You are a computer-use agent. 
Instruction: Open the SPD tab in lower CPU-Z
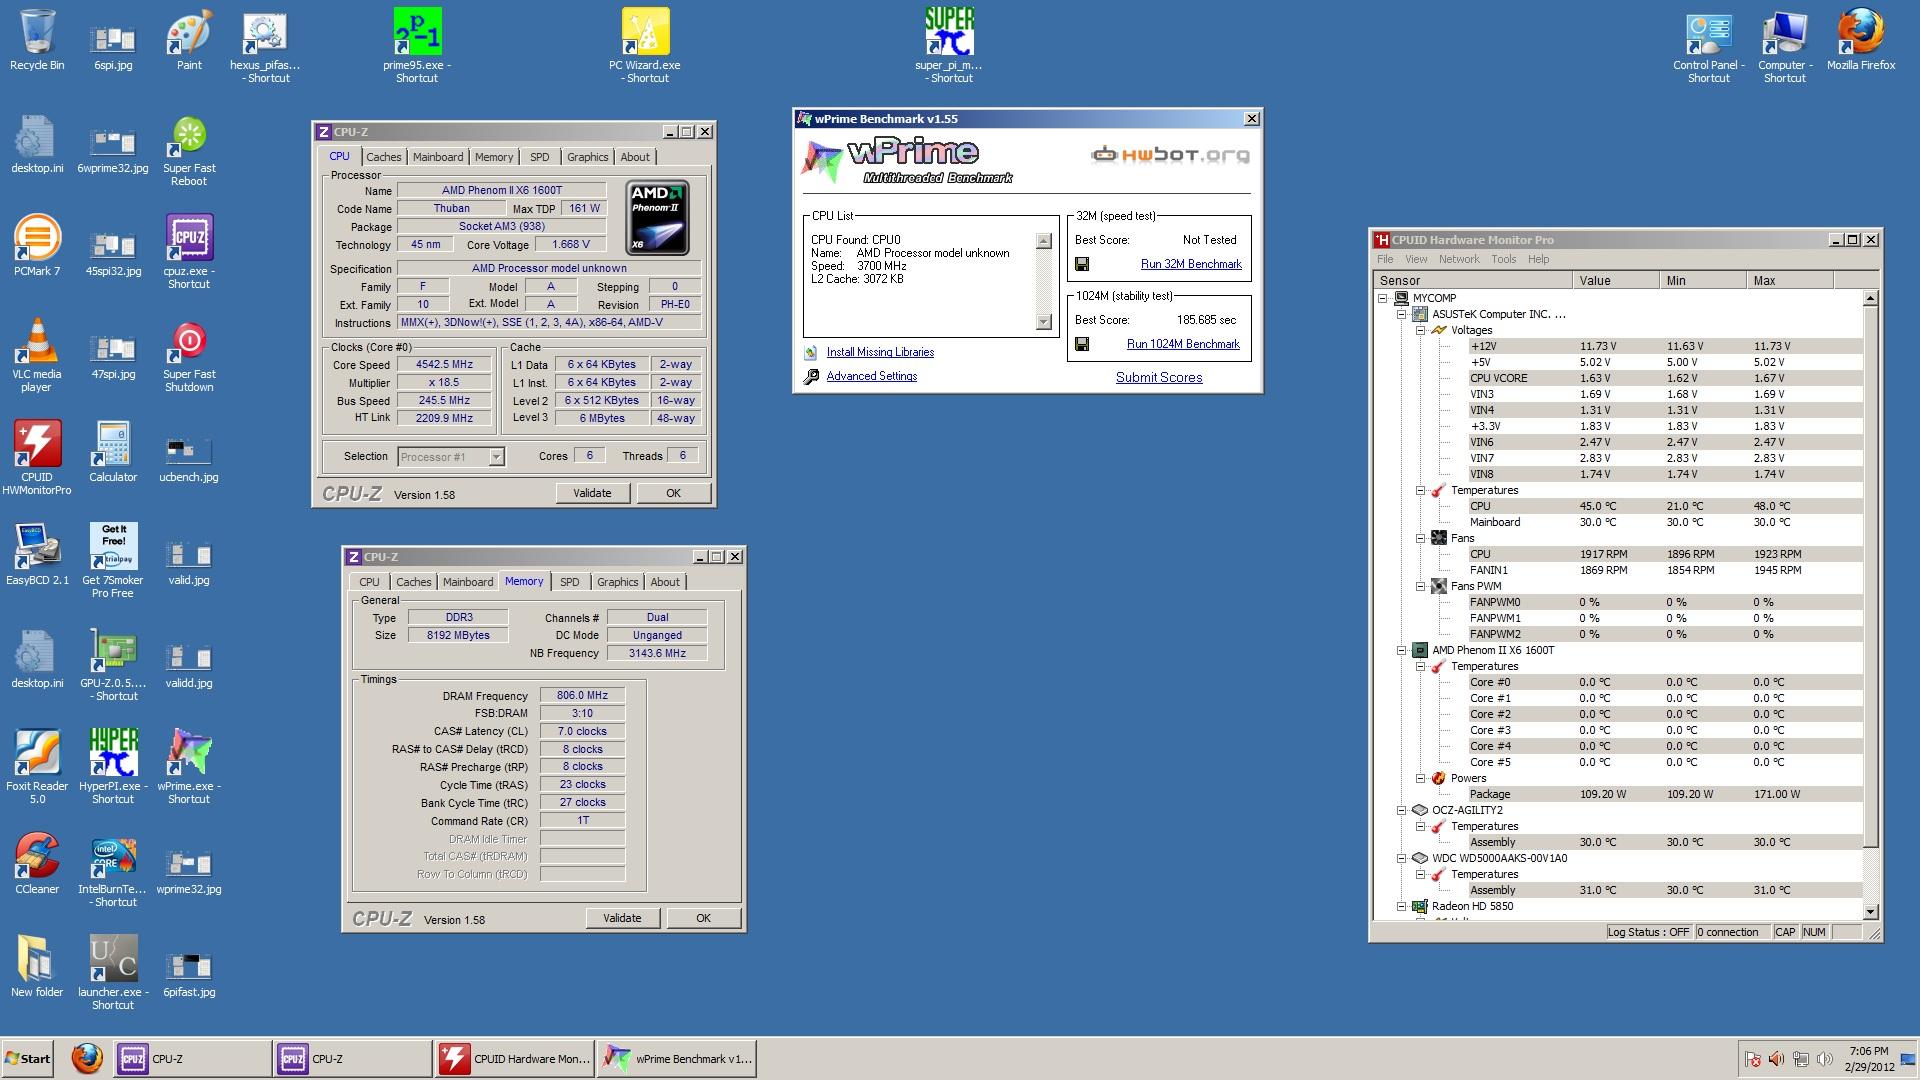point(569,582)
